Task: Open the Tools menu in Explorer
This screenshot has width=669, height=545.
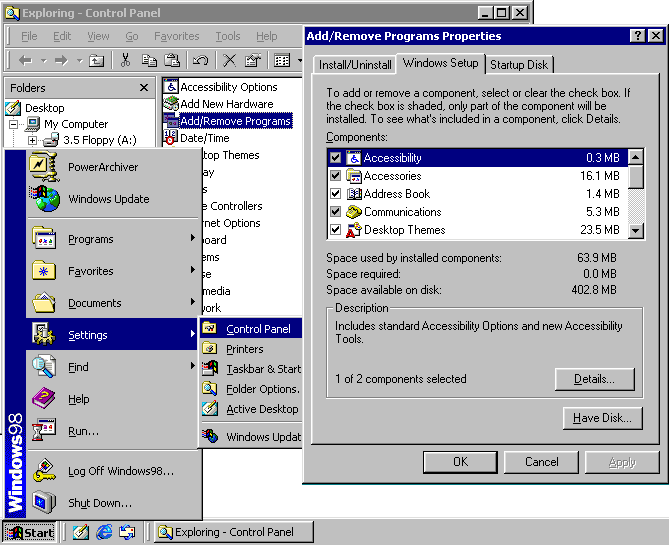Action: [x=228, y=36]
